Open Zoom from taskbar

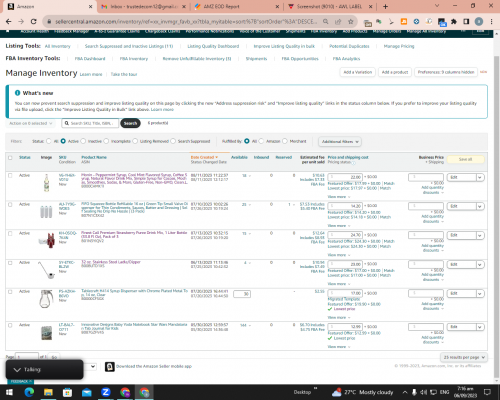coord(106,392)
